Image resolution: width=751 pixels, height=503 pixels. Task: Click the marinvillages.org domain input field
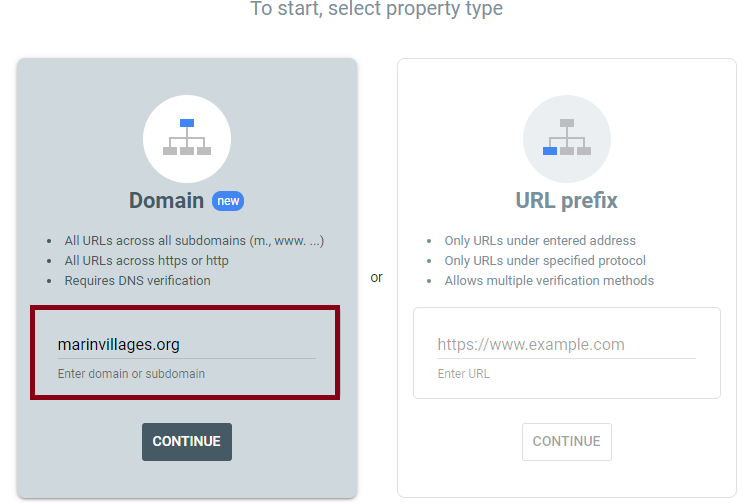click(186, 345)
